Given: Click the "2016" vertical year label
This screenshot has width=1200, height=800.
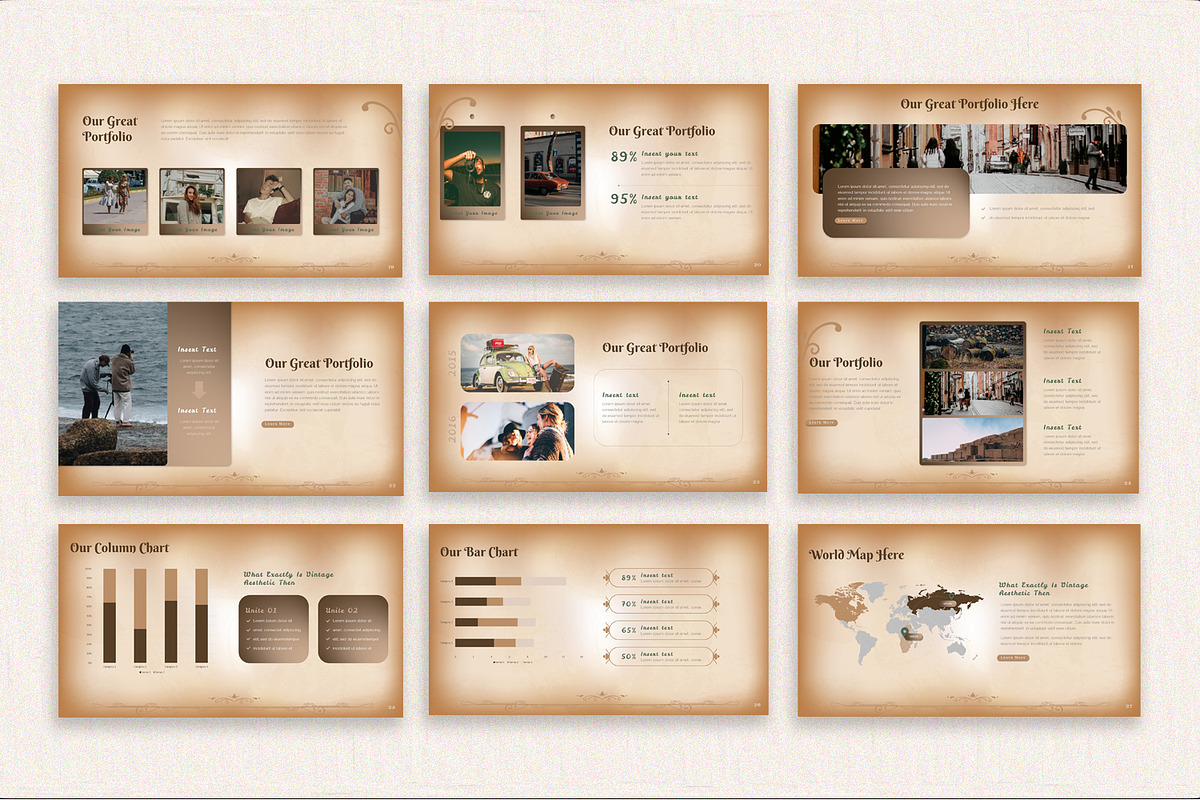Looking at the screenshot, I should click(x=452, y=430).
